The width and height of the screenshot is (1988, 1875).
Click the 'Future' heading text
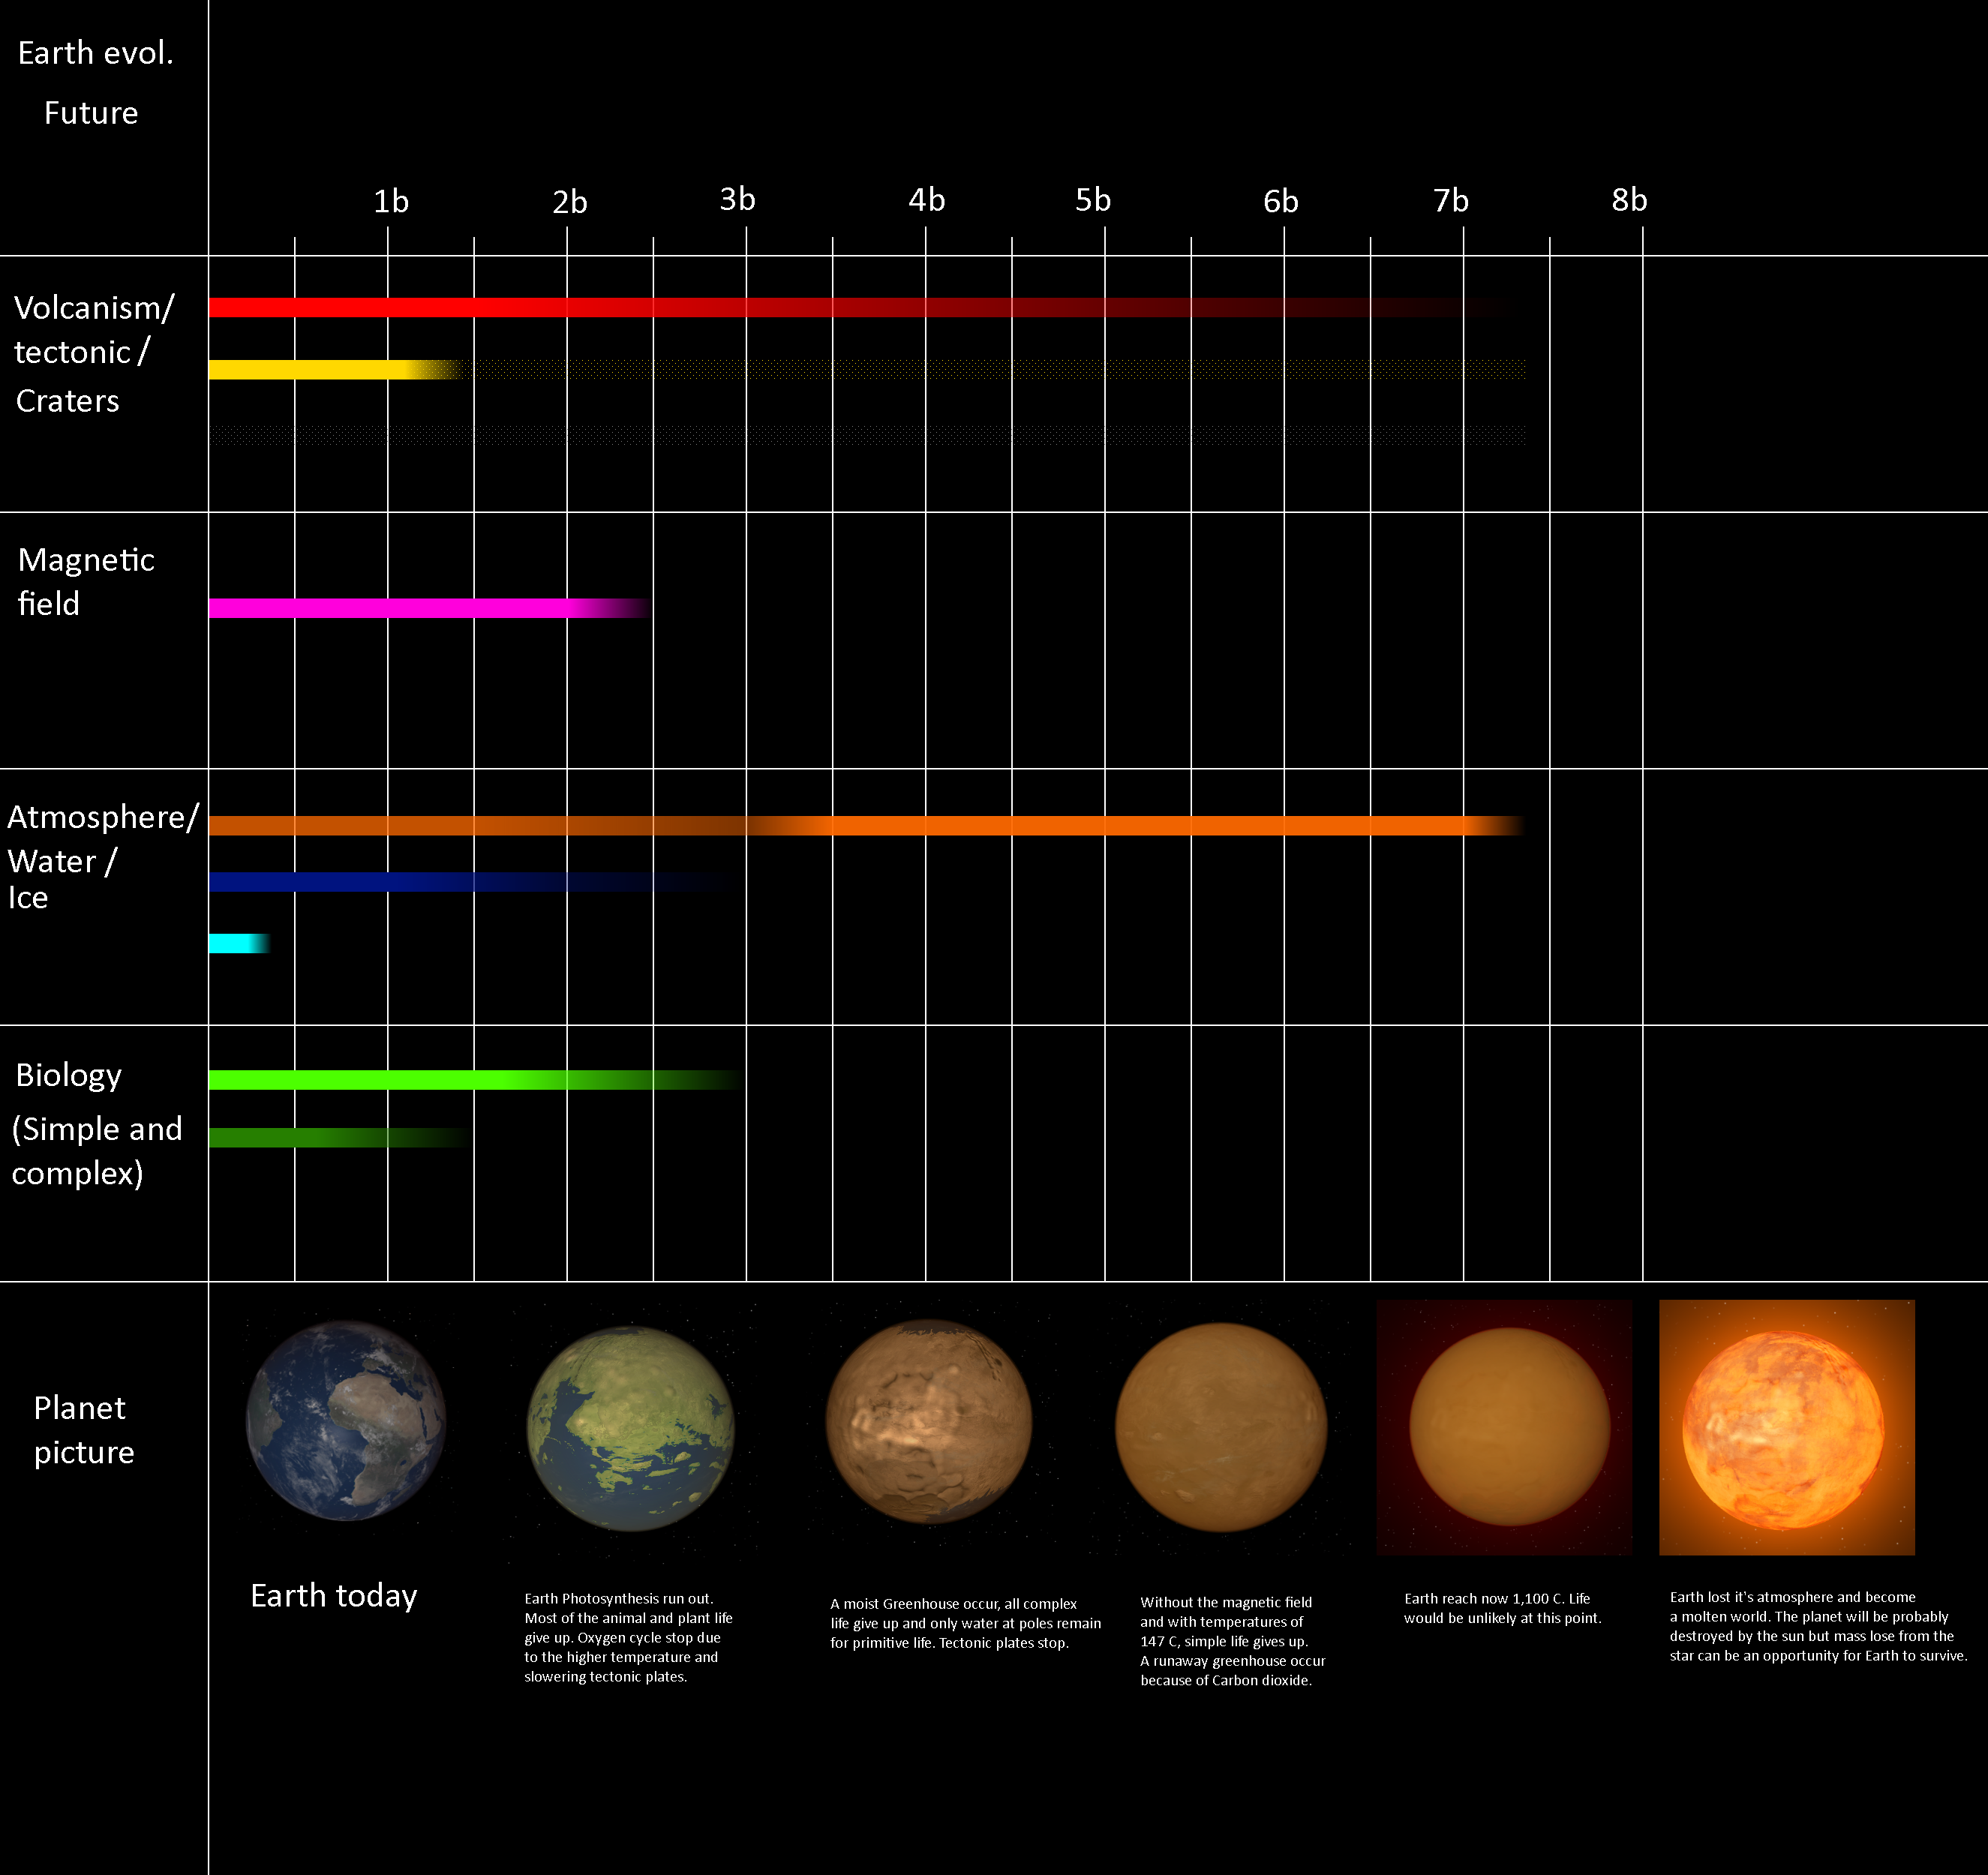point(91,113)
